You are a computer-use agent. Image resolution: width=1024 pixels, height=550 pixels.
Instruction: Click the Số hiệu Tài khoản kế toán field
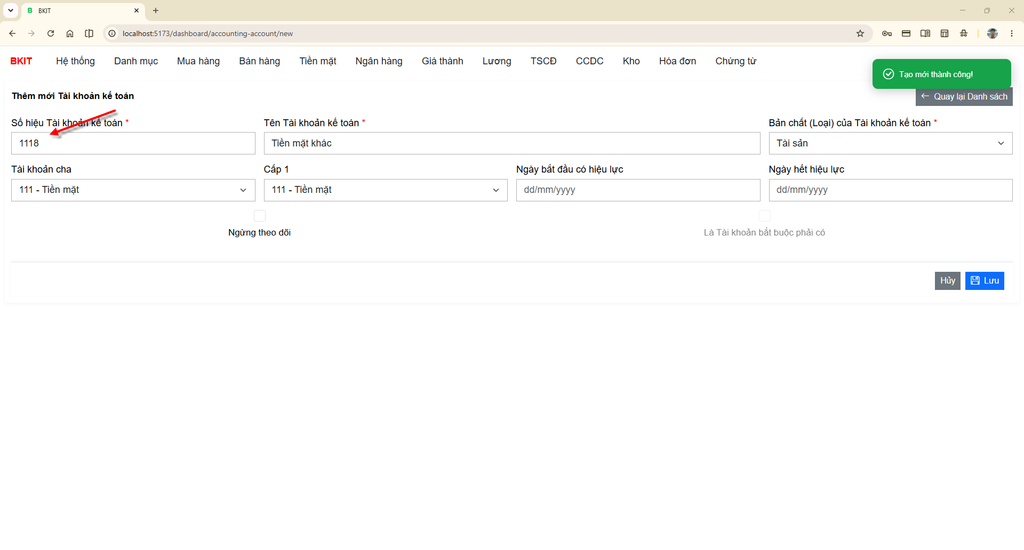pyautogui.click(x=133, y=143)
